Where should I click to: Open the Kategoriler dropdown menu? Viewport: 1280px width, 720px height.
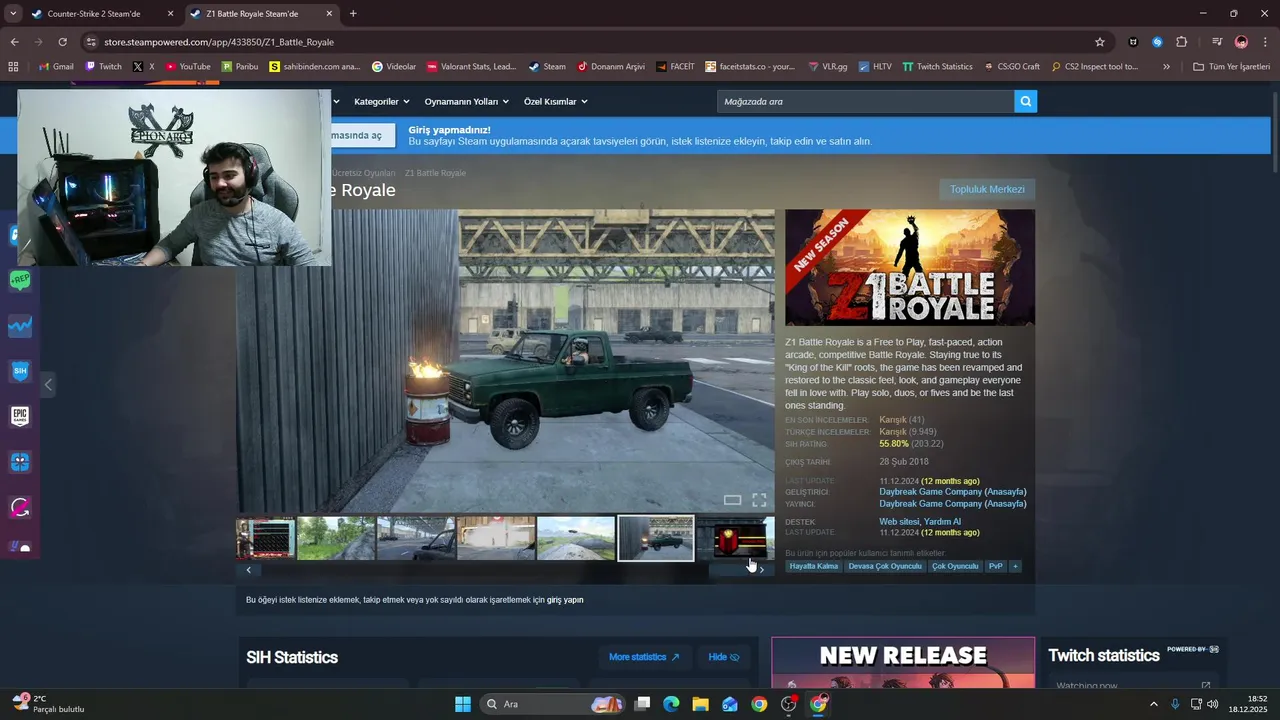click(381, 101)
